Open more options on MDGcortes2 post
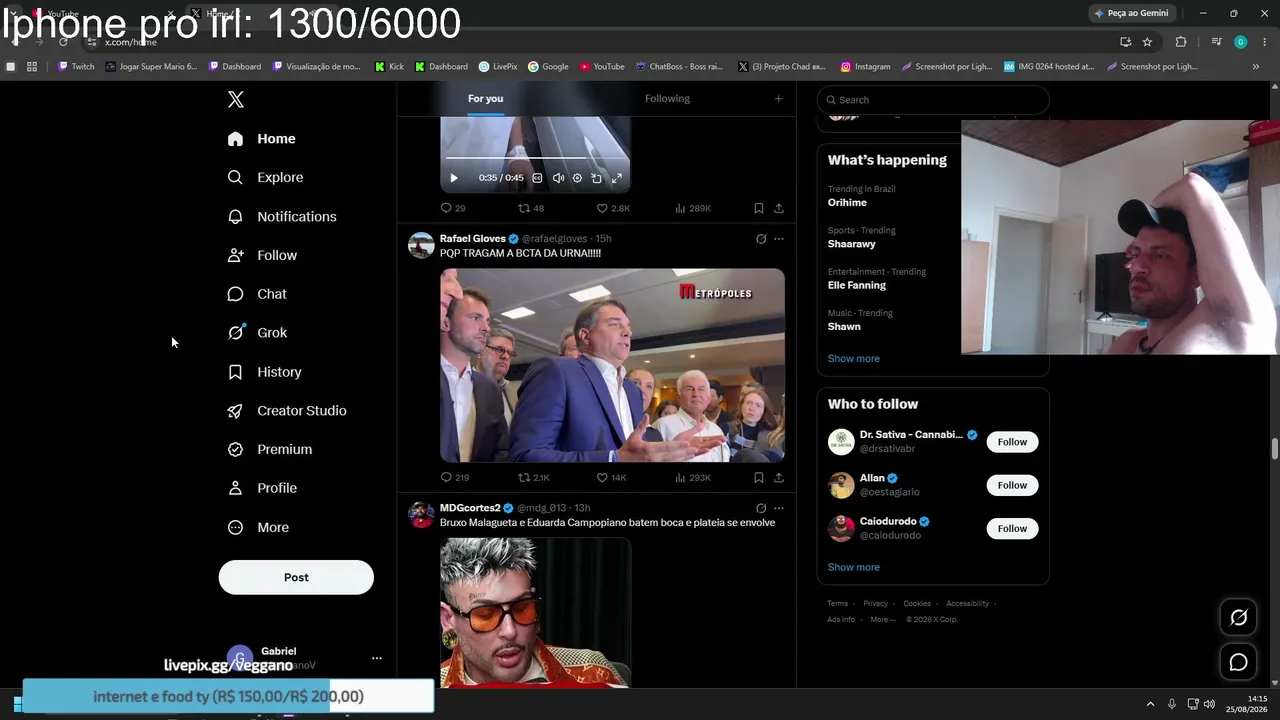Viewport: 1280px width, 720px height. (779, 508)
